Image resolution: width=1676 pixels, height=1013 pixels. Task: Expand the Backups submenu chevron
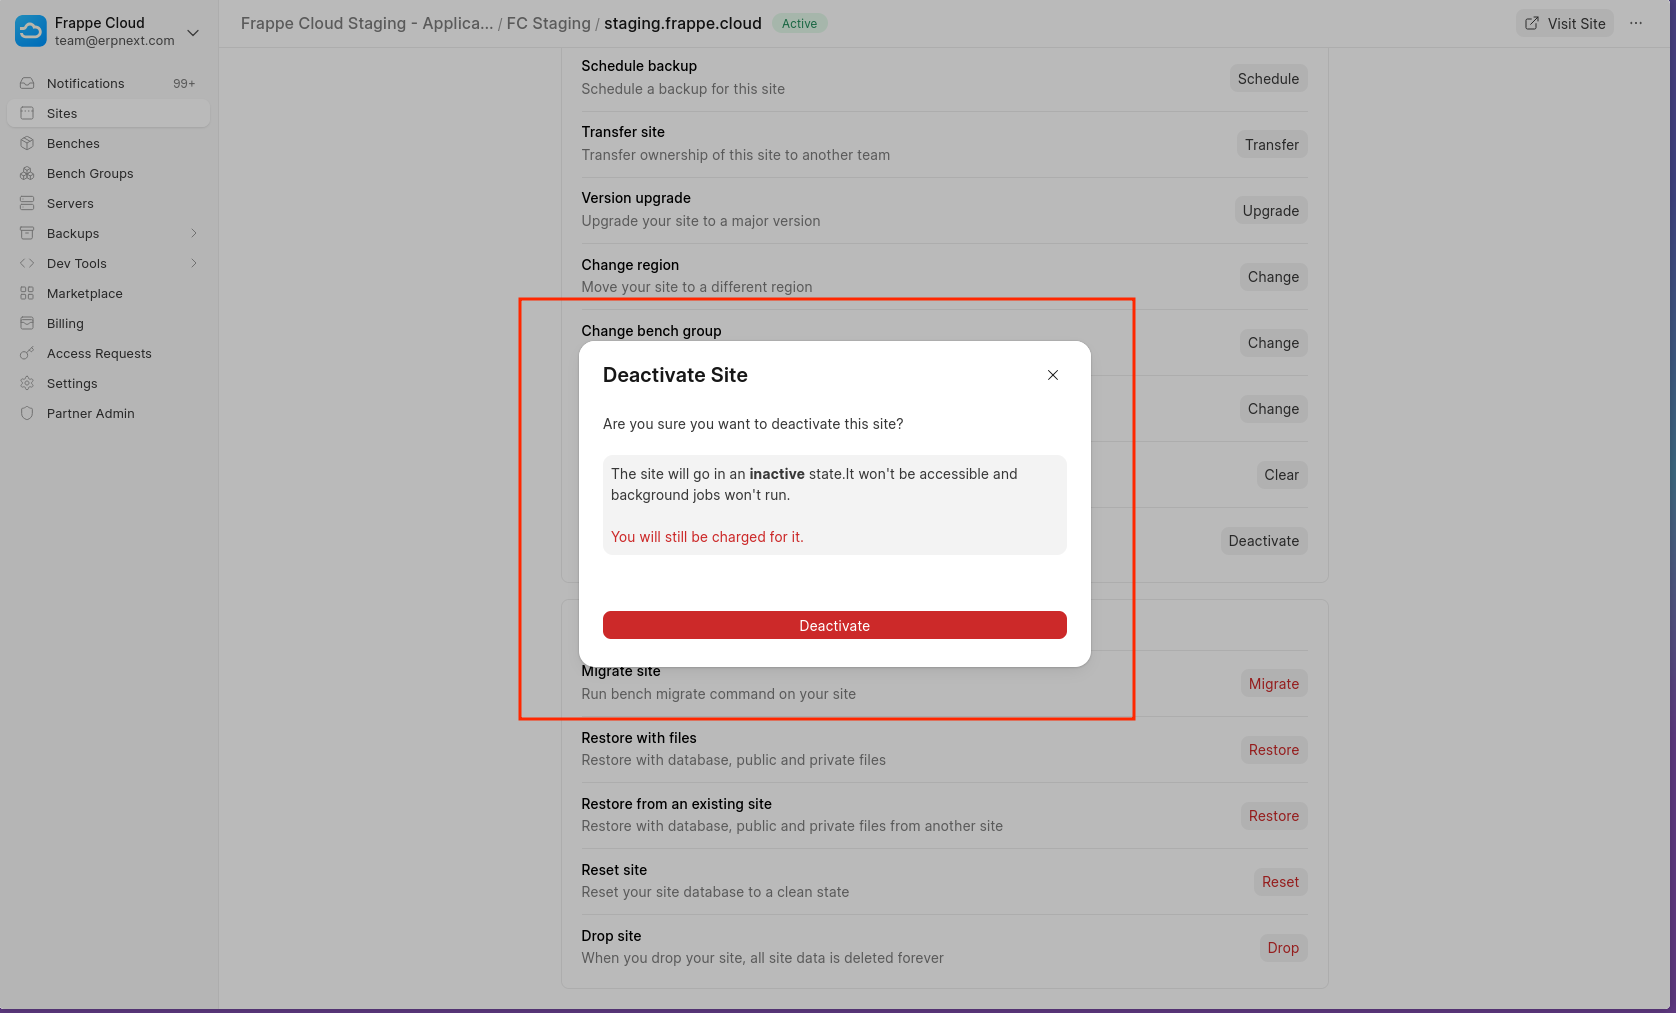[x=194, y=234]
